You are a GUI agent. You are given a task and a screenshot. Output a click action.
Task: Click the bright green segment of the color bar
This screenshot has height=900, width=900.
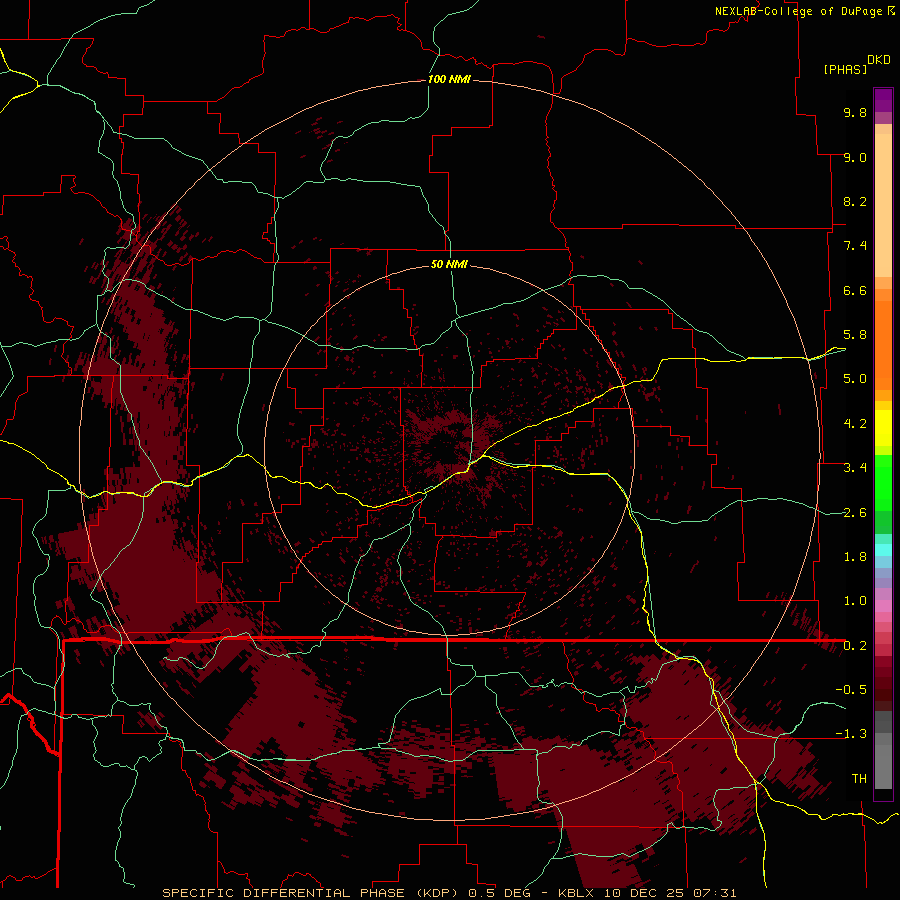click(883, 482)
